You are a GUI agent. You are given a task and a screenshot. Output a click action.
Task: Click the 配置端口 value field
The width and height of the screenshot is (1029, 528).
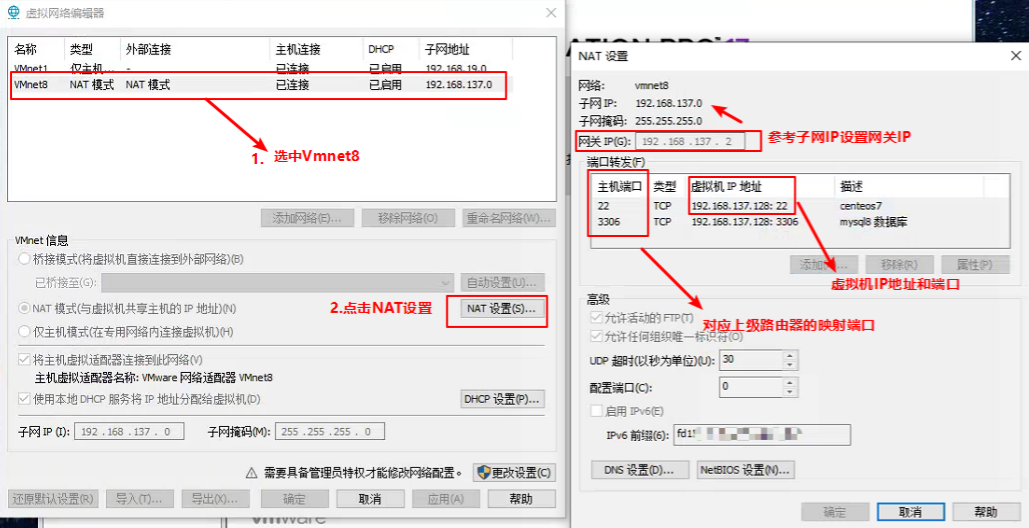pos(751,387)
